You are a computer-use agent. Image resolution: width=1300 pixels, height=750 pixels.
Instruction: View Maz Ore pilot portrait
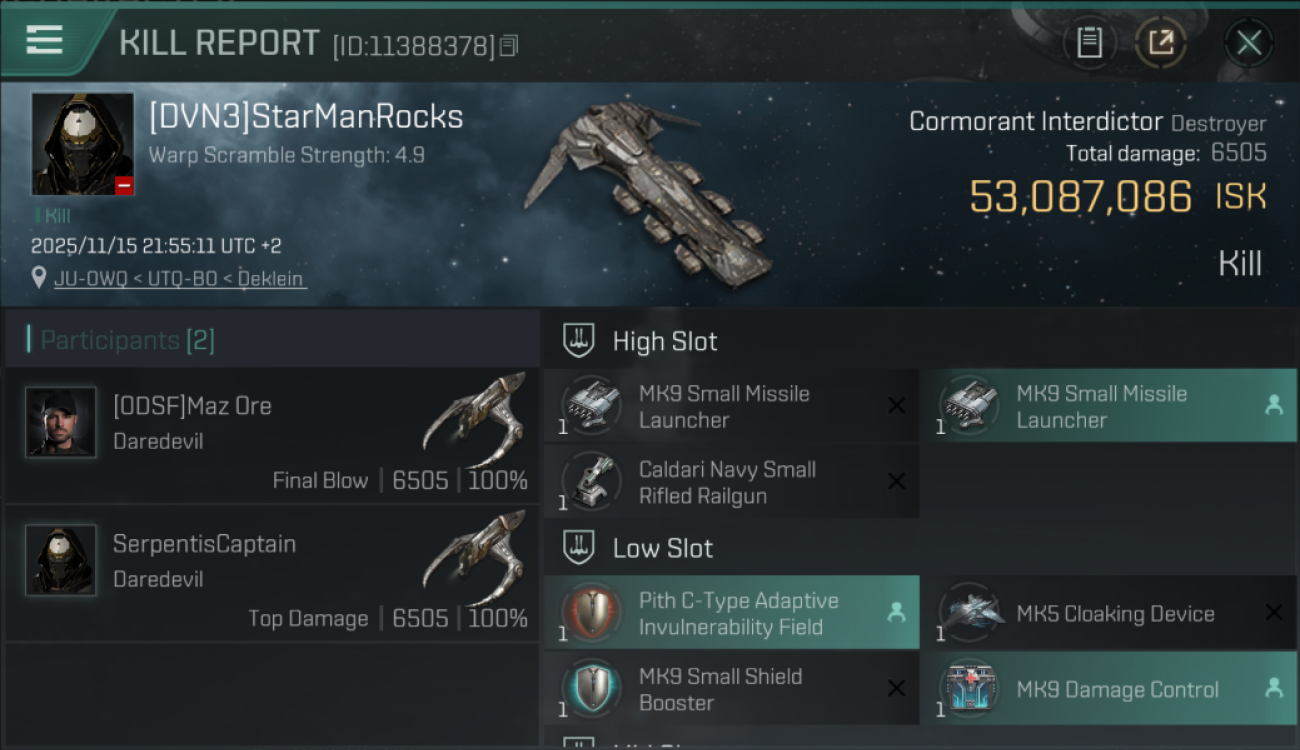click(61, 422)
